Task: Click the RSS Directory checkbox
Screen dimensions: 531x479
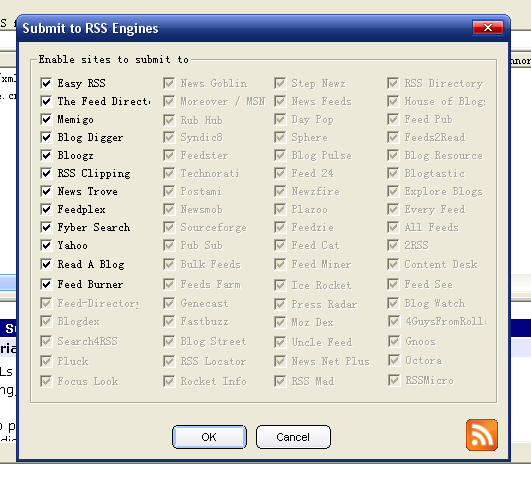Action: pyautogui.click(x=393, y=83)
